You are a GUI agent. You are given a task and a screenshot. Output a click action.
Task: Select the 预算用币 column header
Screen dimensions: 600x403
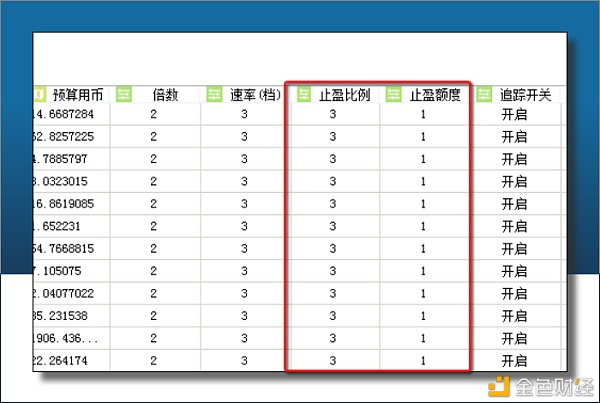[x=78, y=95]
